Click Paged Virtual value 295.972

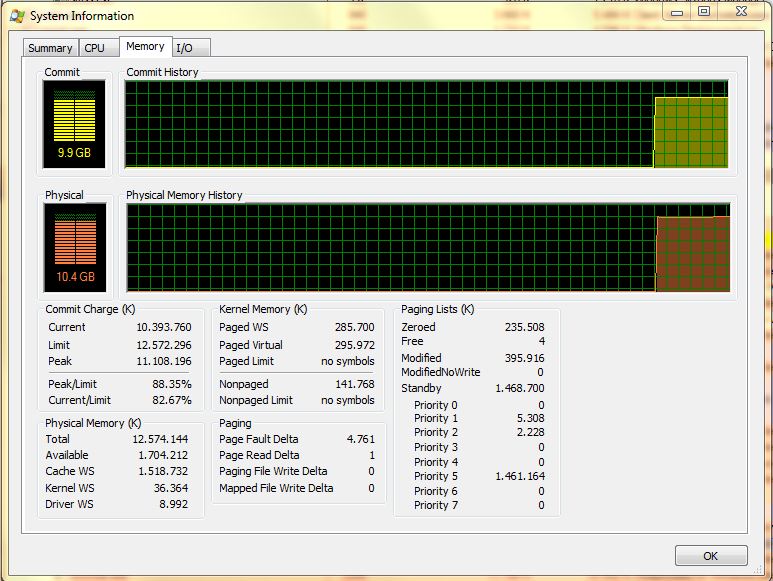point(354,345)
